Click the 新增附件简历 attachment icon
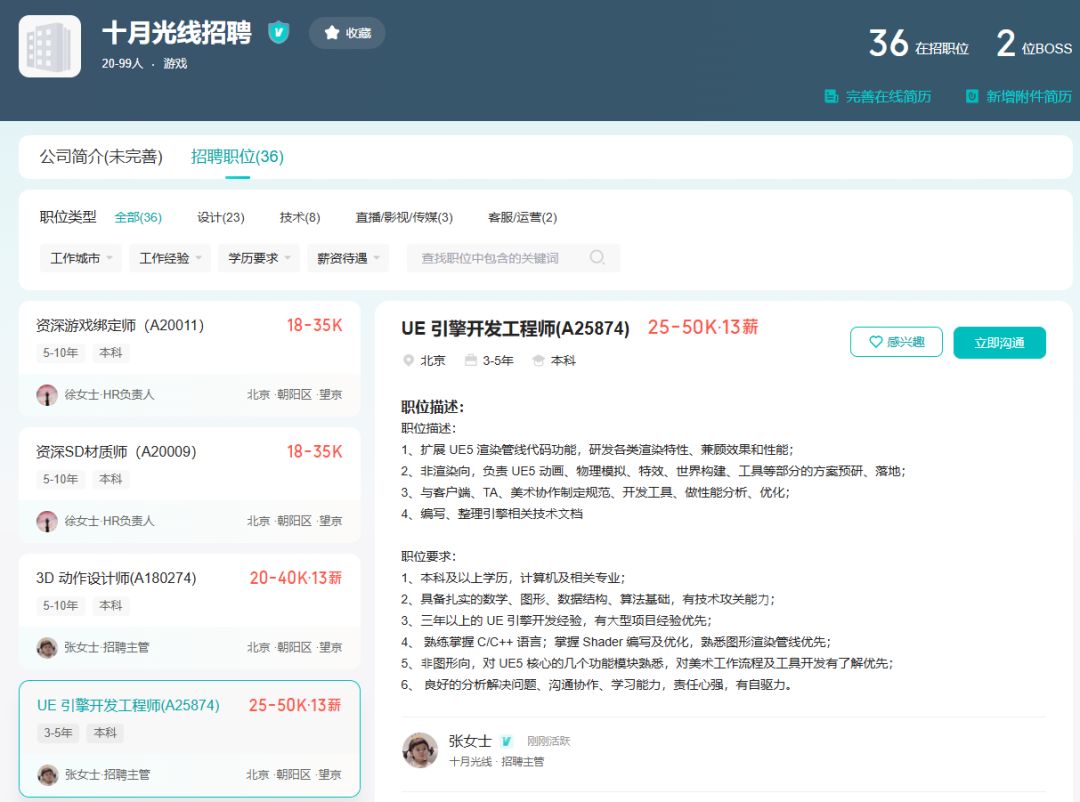The image size is (1080, 802). (x=972, y=96)
